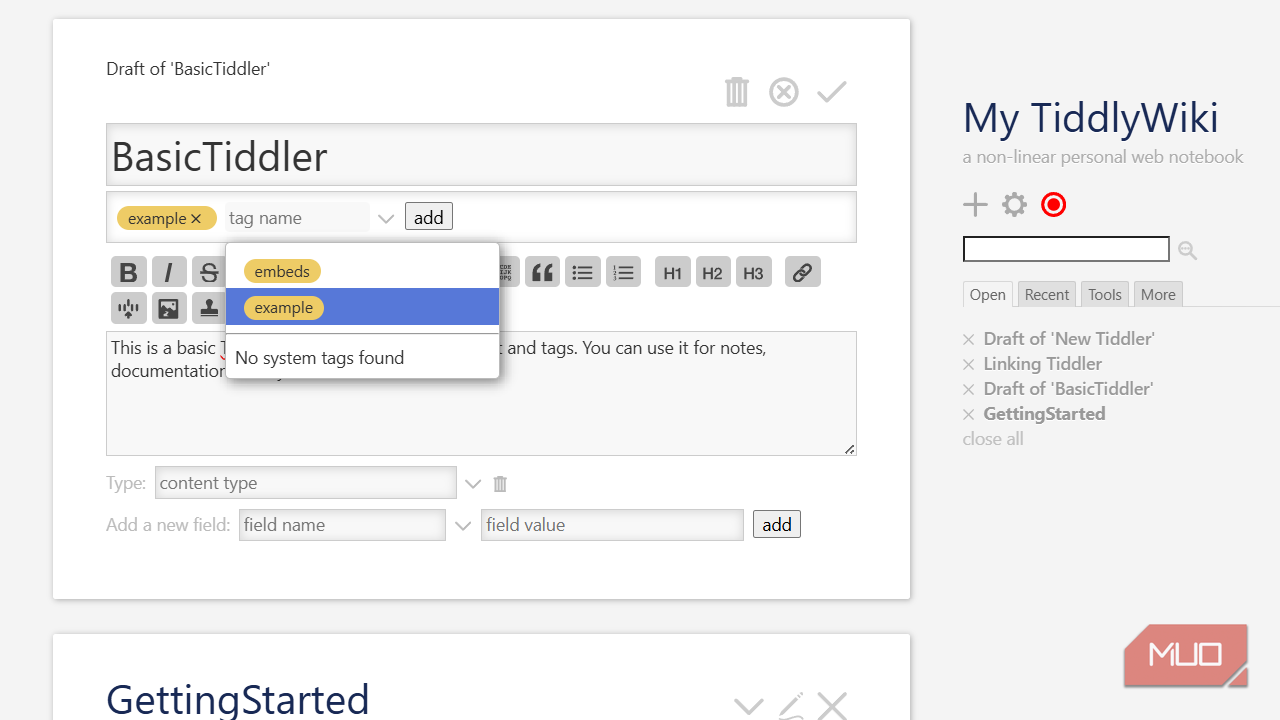
Task: Switch to the Tools sidebar tab
Action: (x=1105, y=294)
